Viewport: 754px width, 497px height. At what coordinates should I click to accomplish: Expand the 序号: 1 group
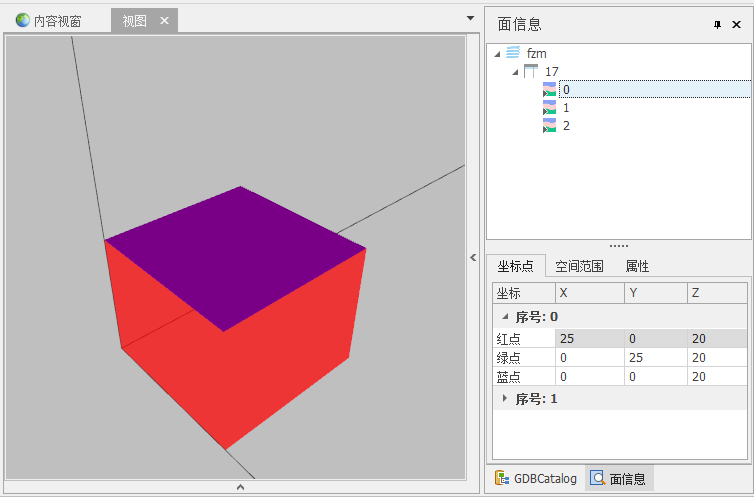tap(504, 399)
